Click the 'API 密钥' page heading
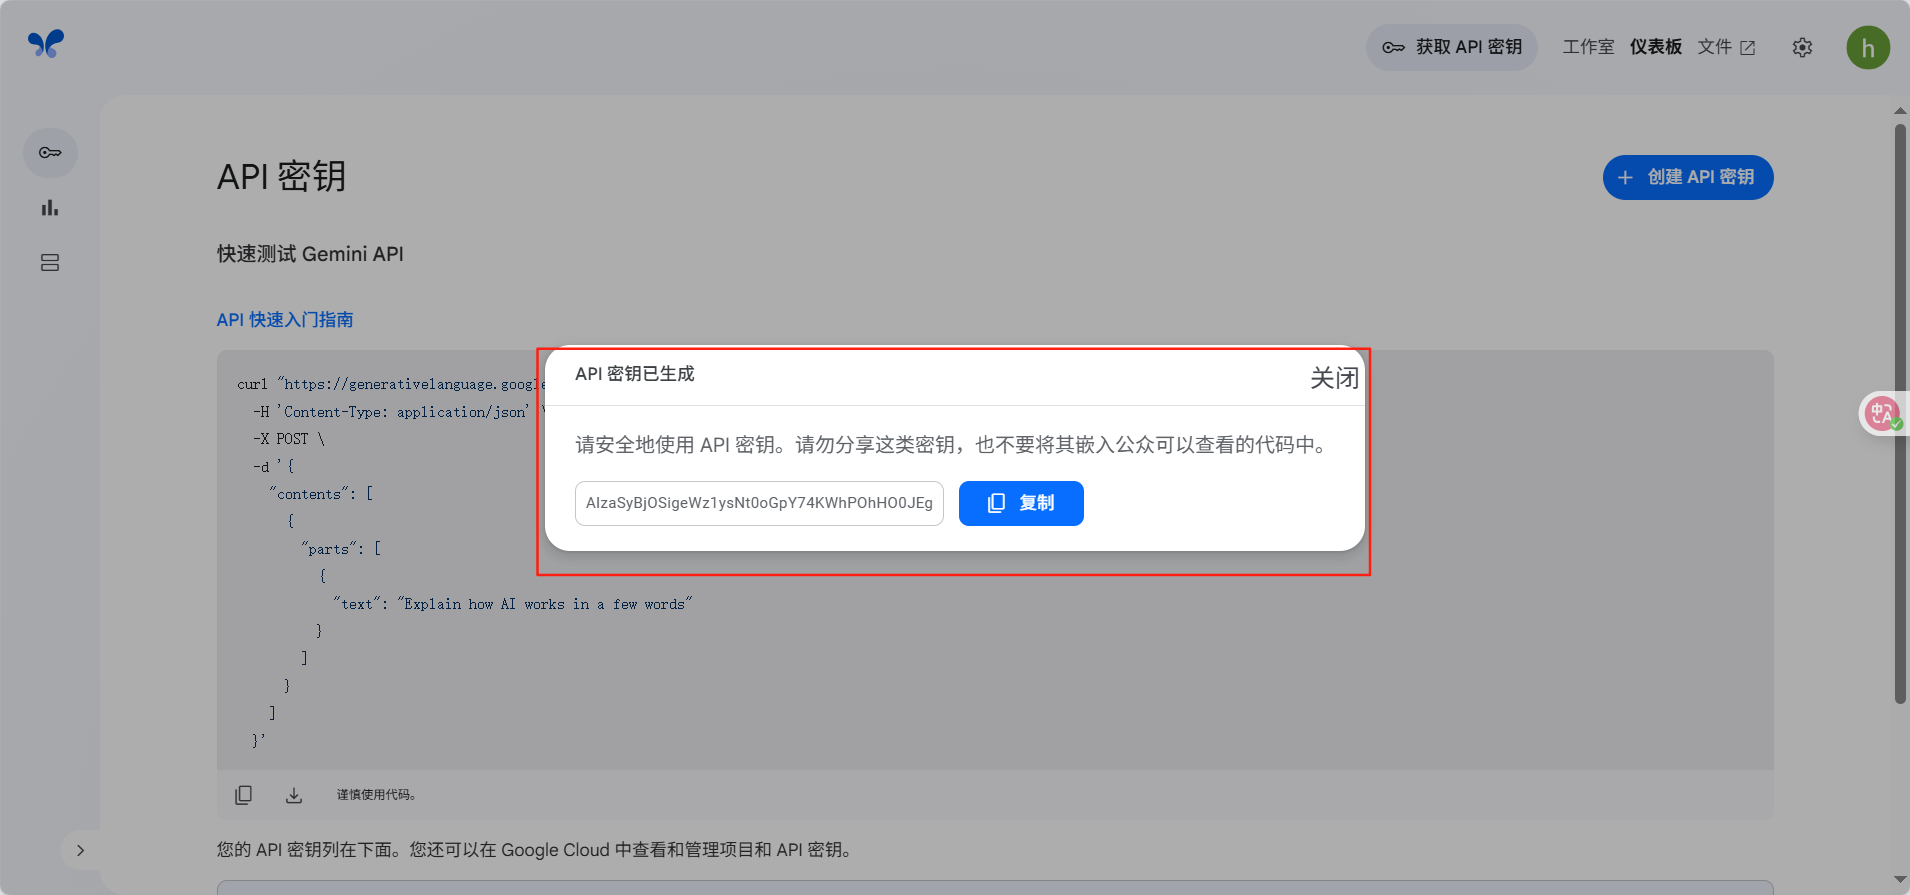This screenshot has height=895, width=1910. pyautogui.click(x=282, y=176)
